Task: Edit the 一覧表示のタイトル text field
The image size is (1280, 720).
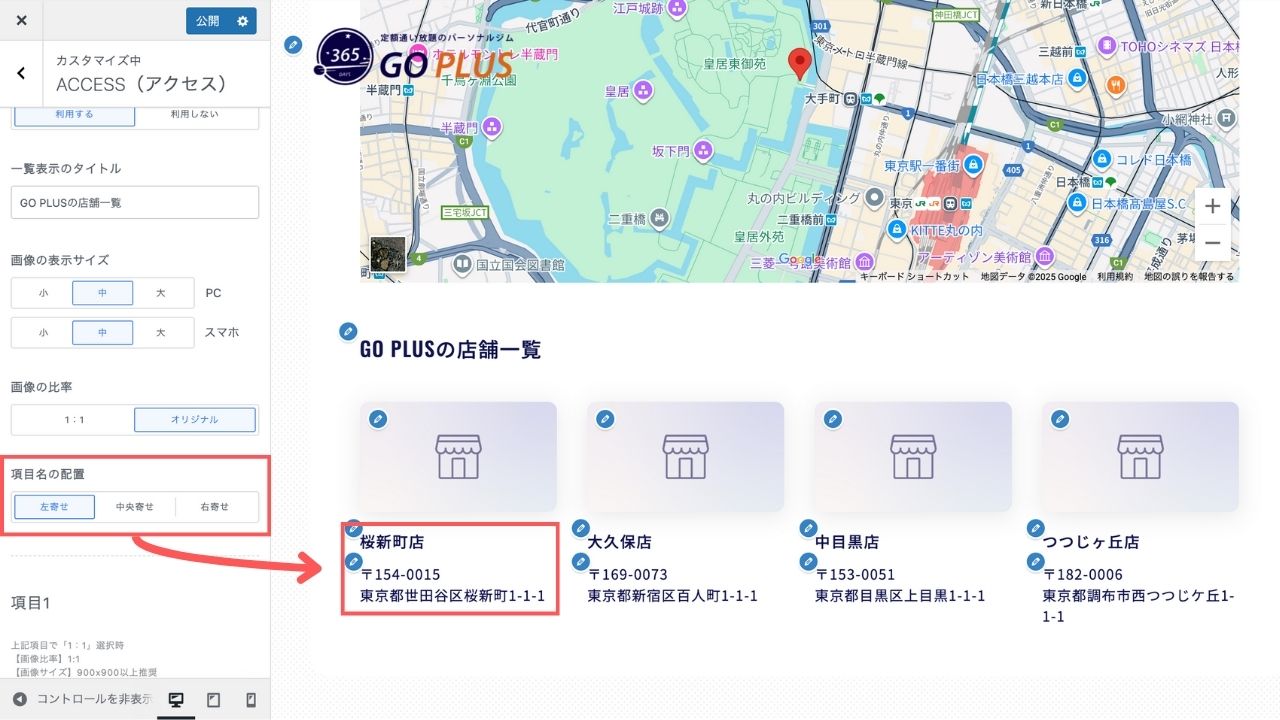Action: [x=135, y=202]
